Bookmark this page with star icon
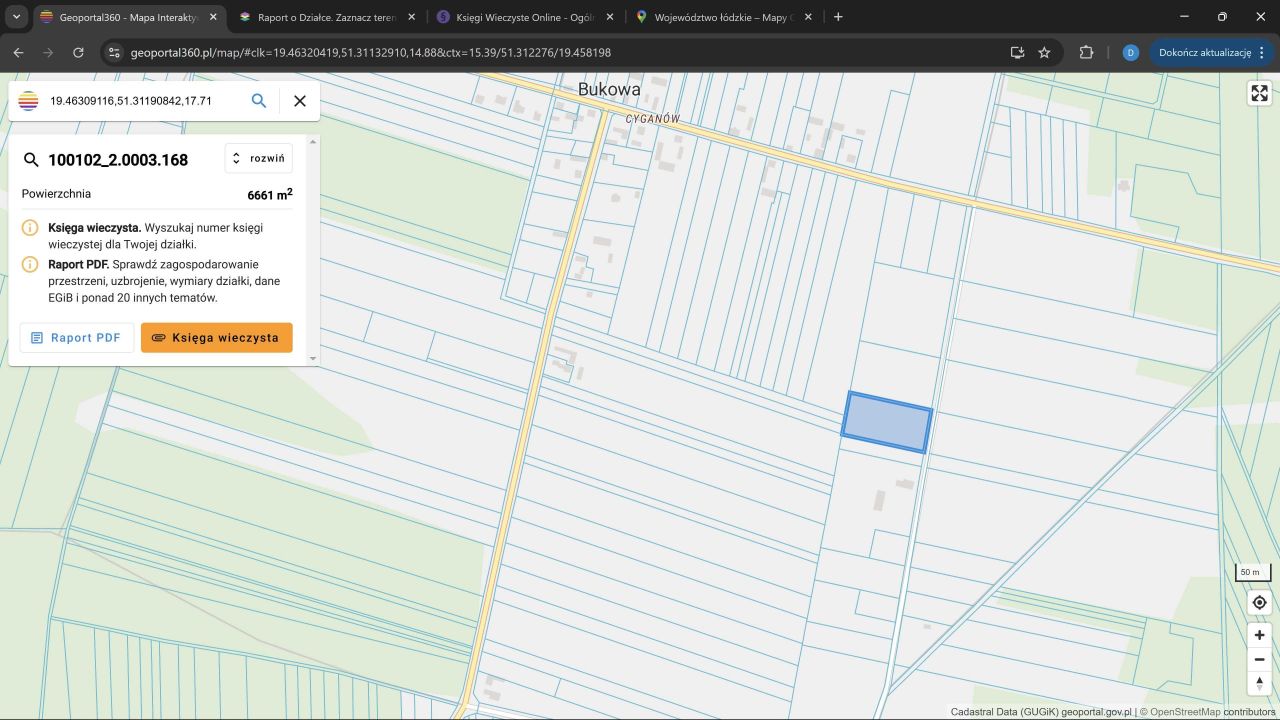The height and width of the screenshot is (720, 1280). tap(1044, 52)
